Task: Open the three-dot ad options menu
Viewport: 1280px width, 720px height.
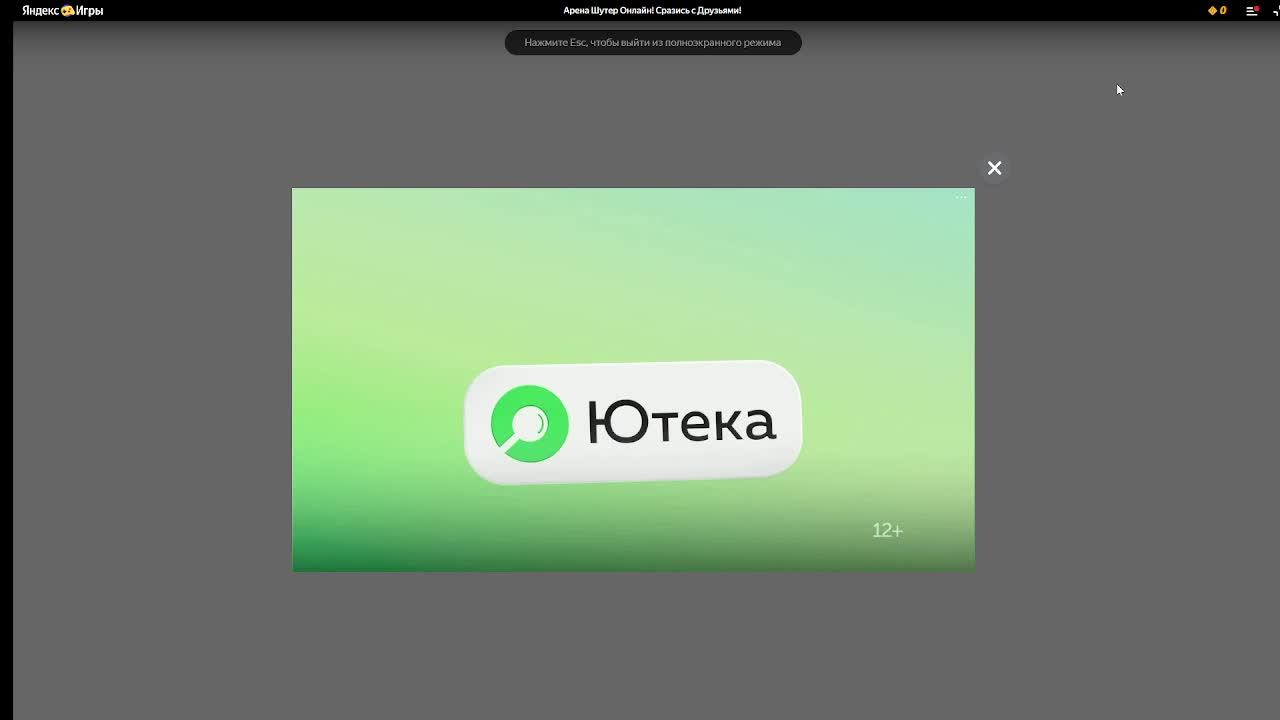Action: 961,197
